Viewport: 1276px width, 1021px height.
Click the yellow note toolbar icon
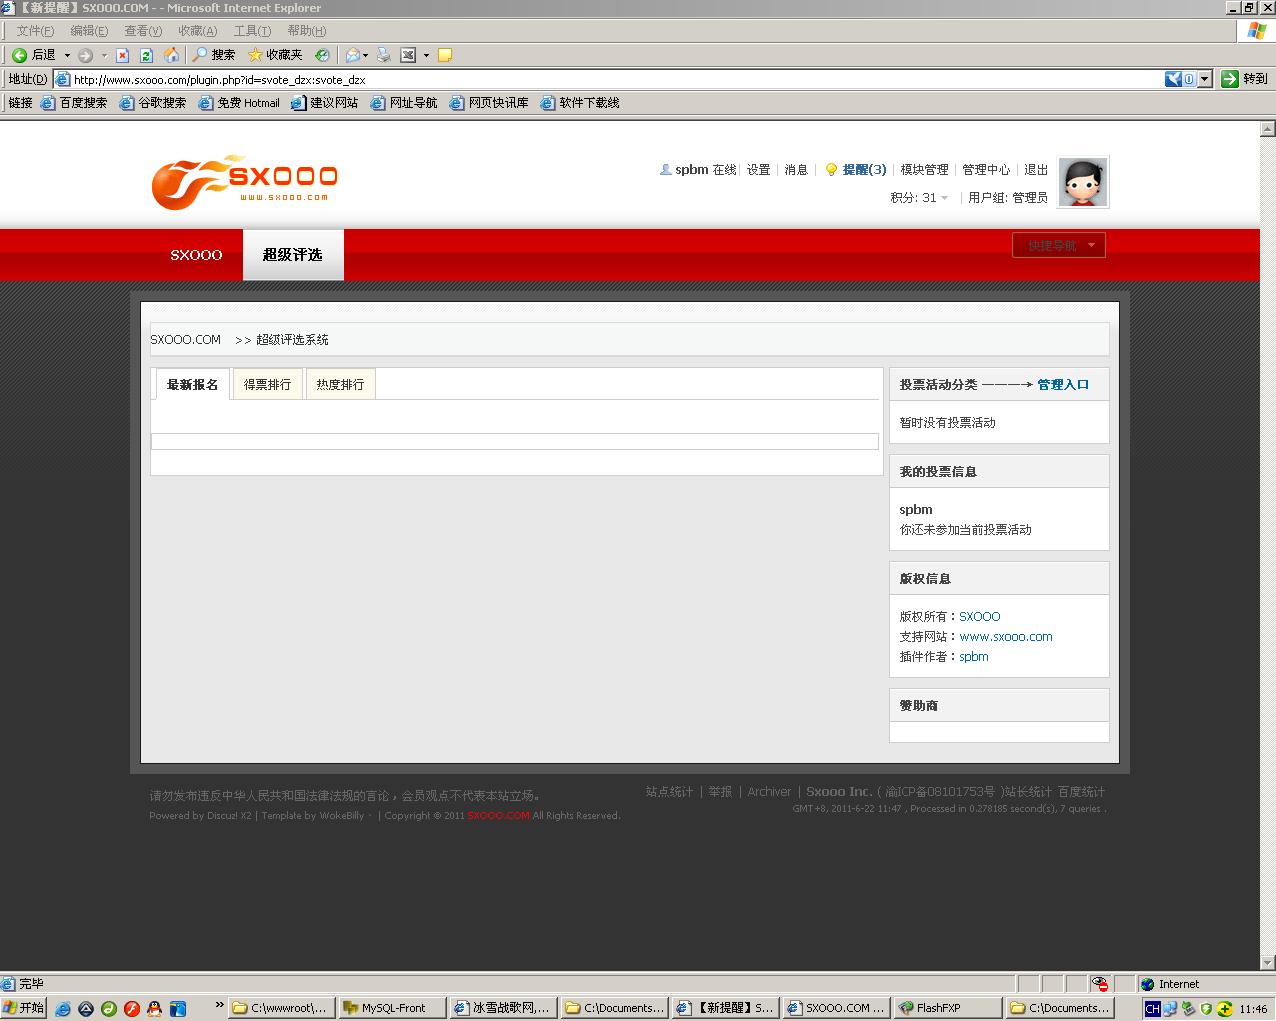tap(445, 55)
